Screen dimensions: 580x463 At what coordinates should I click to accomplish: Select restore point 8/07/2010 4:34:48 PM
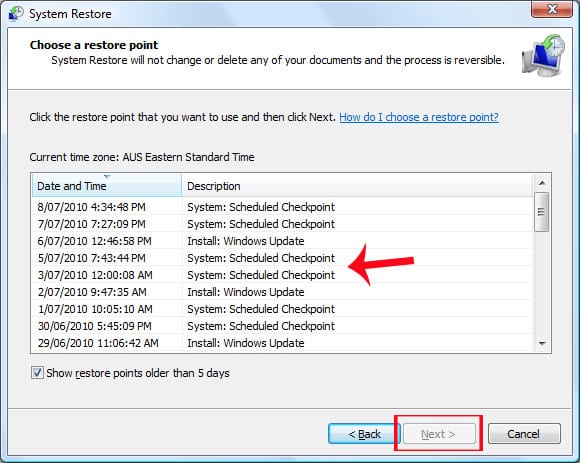(282, 207)
